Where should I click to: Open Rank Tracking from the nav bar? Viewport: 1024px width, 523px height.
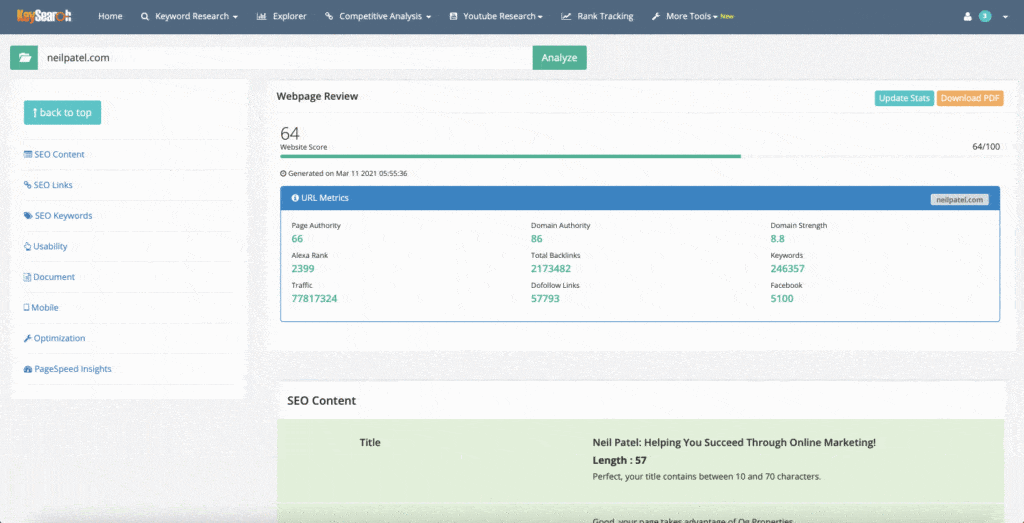point(597,16)
